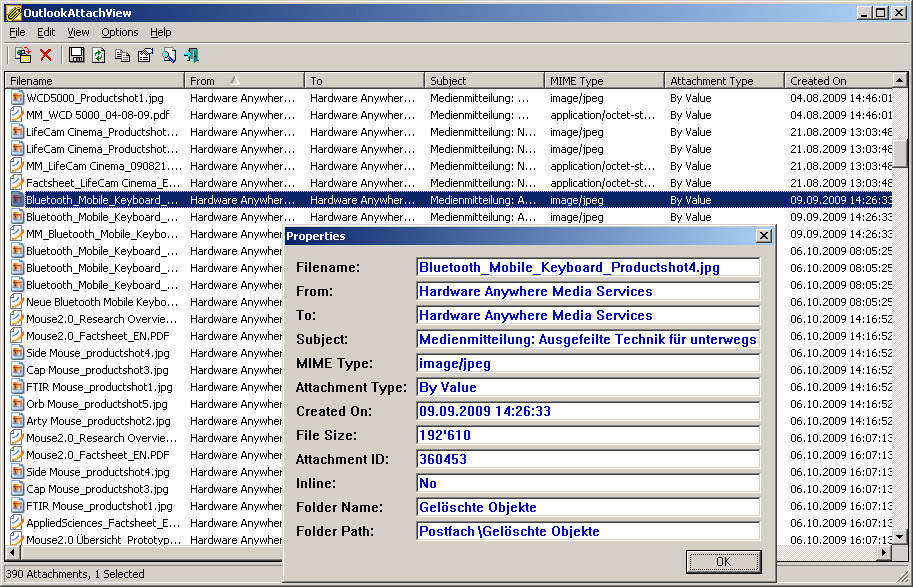Click the magnifier find icon
Image resolution: width=913 pixels, height=587 pixels.
tap(169, 55)
